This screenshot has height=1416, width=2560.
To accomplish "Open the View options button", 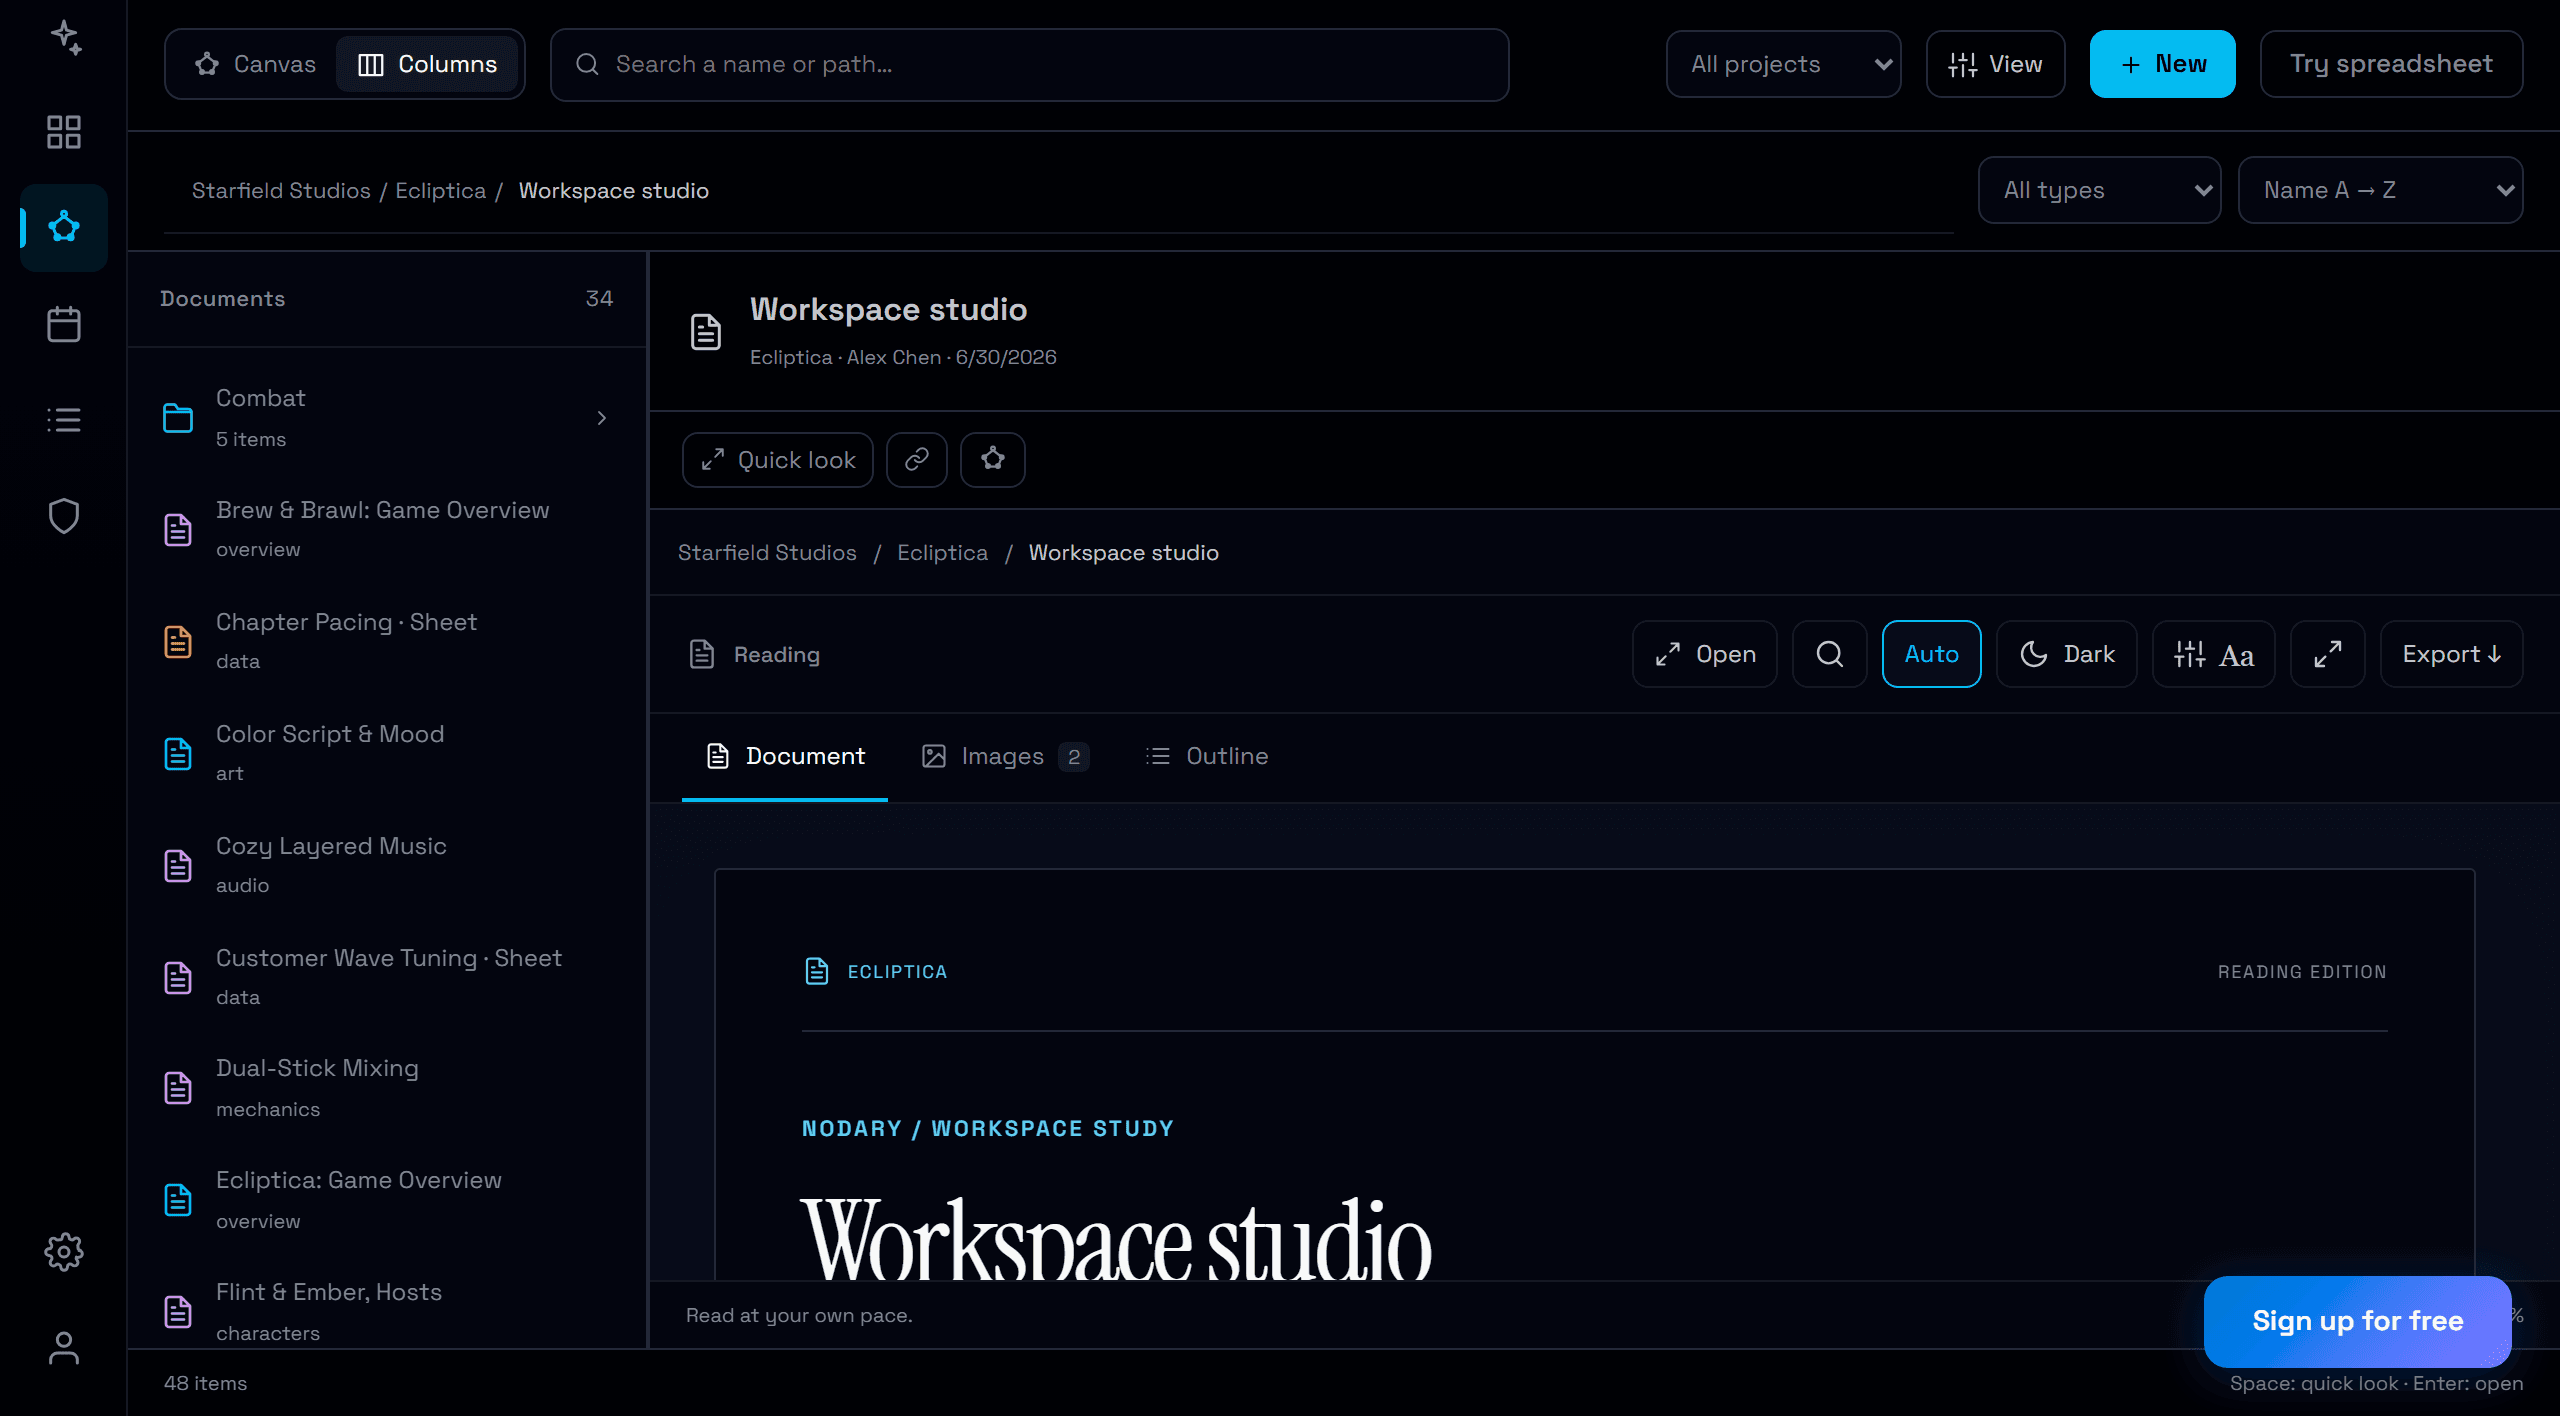I will pyautogui.click(x=1996, y=64).
